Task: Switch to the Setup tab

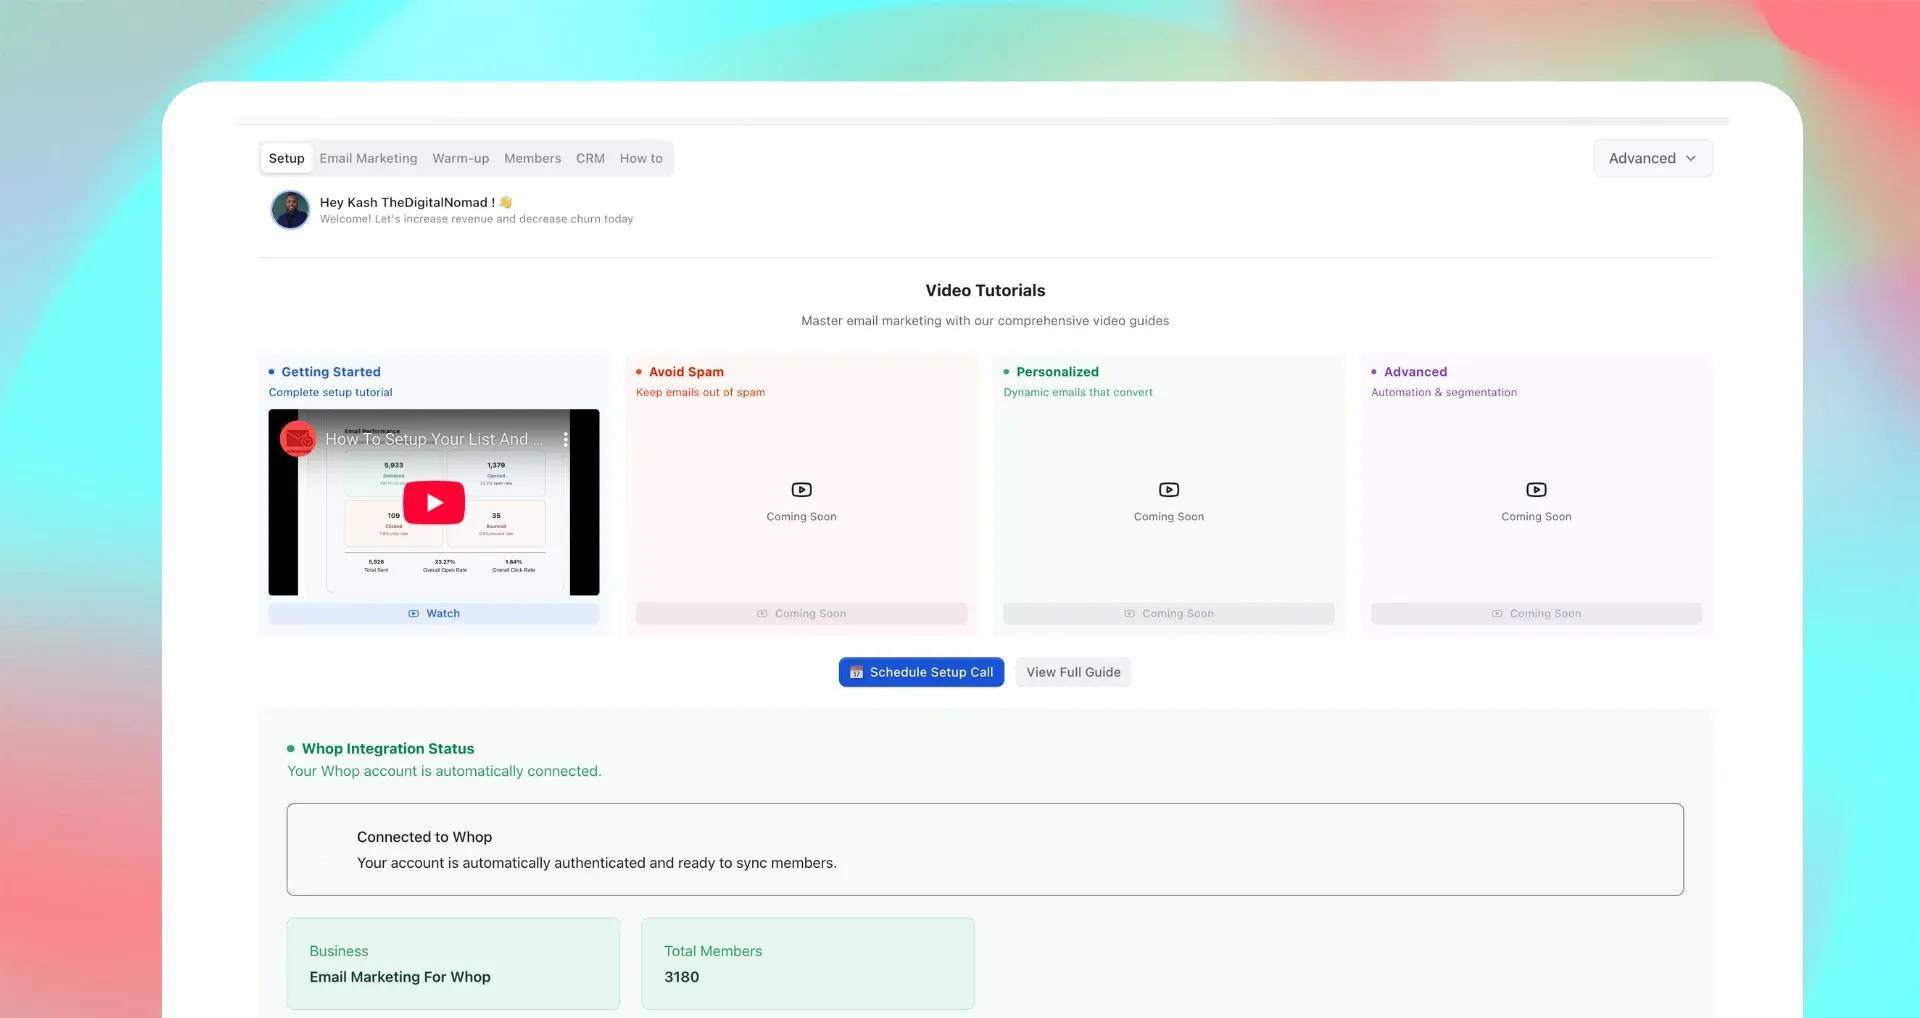Action: 286,158
